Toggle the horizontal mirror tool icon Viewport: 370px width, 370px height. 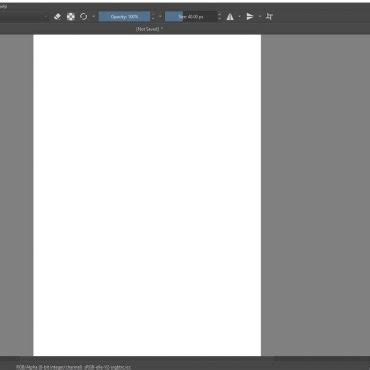tap(230, 16)
